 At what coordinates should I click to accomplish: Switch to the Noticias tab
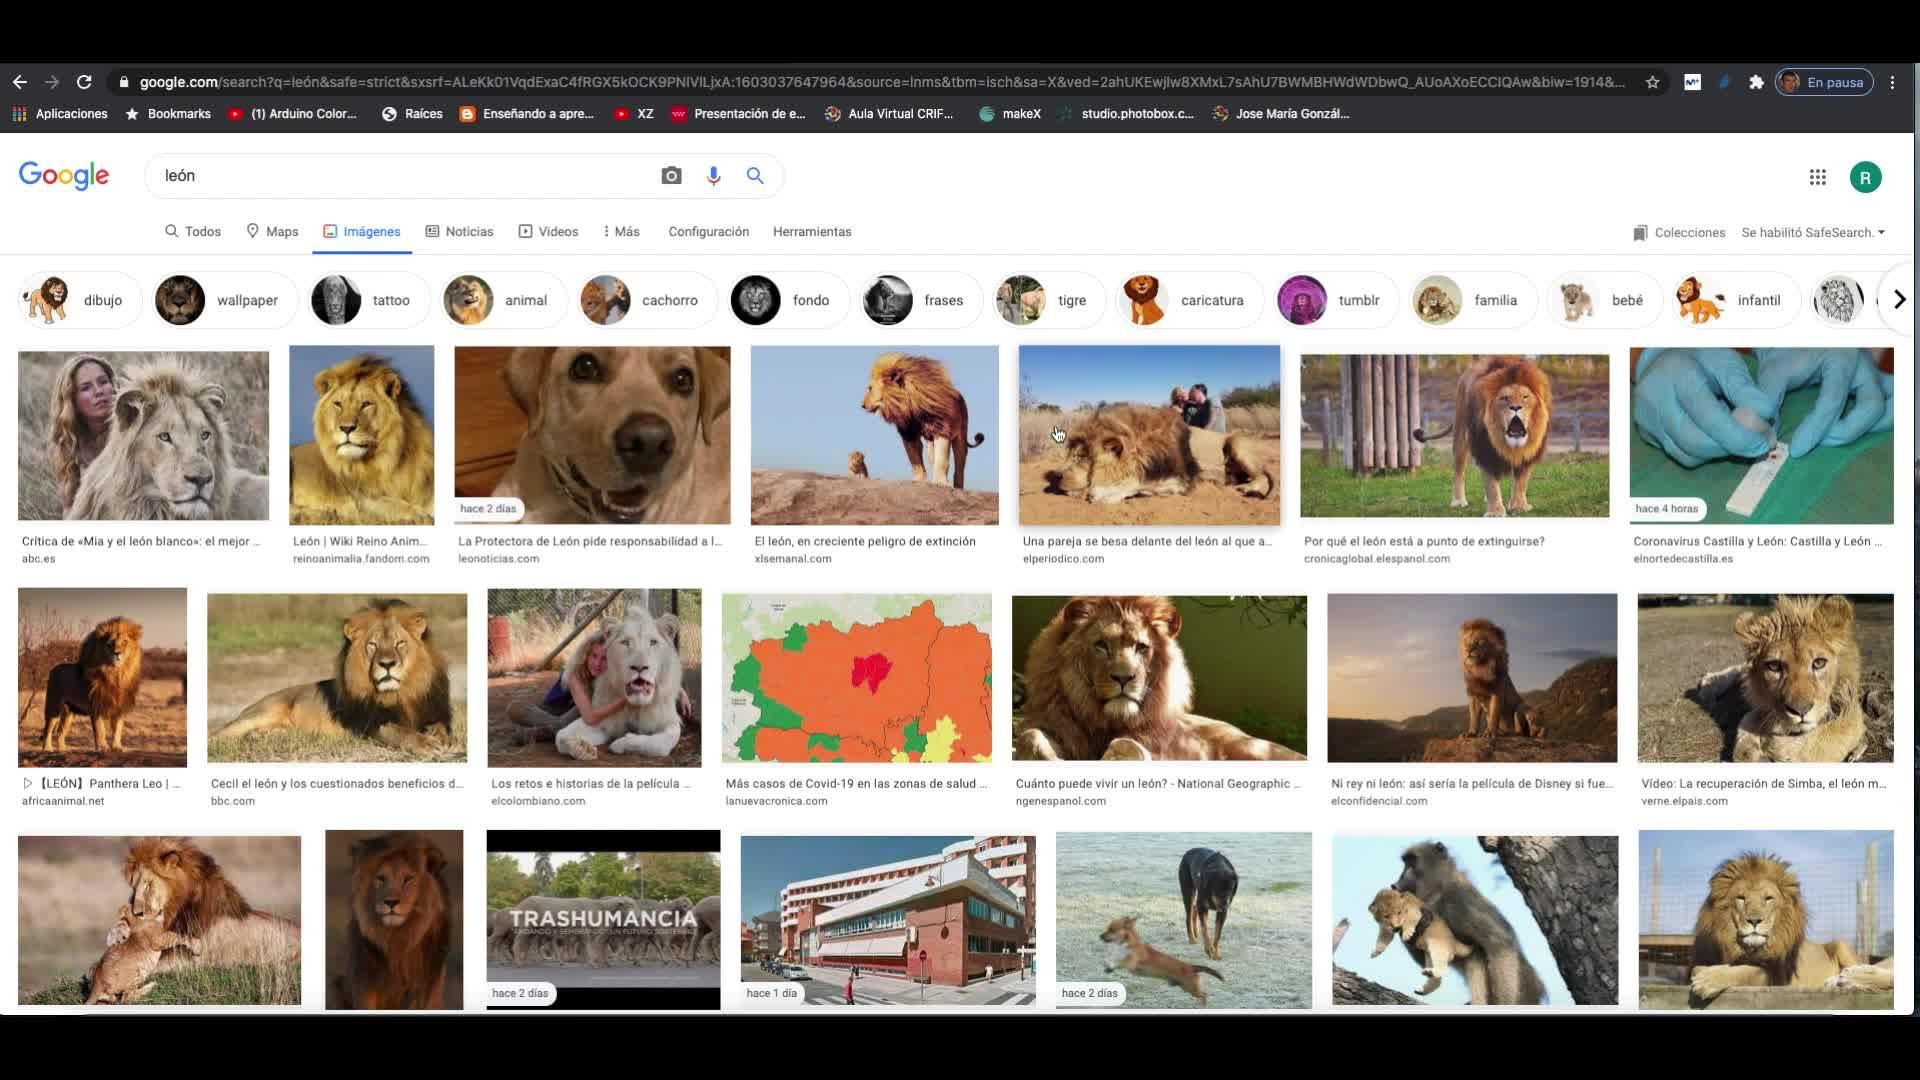coord(459,231)
